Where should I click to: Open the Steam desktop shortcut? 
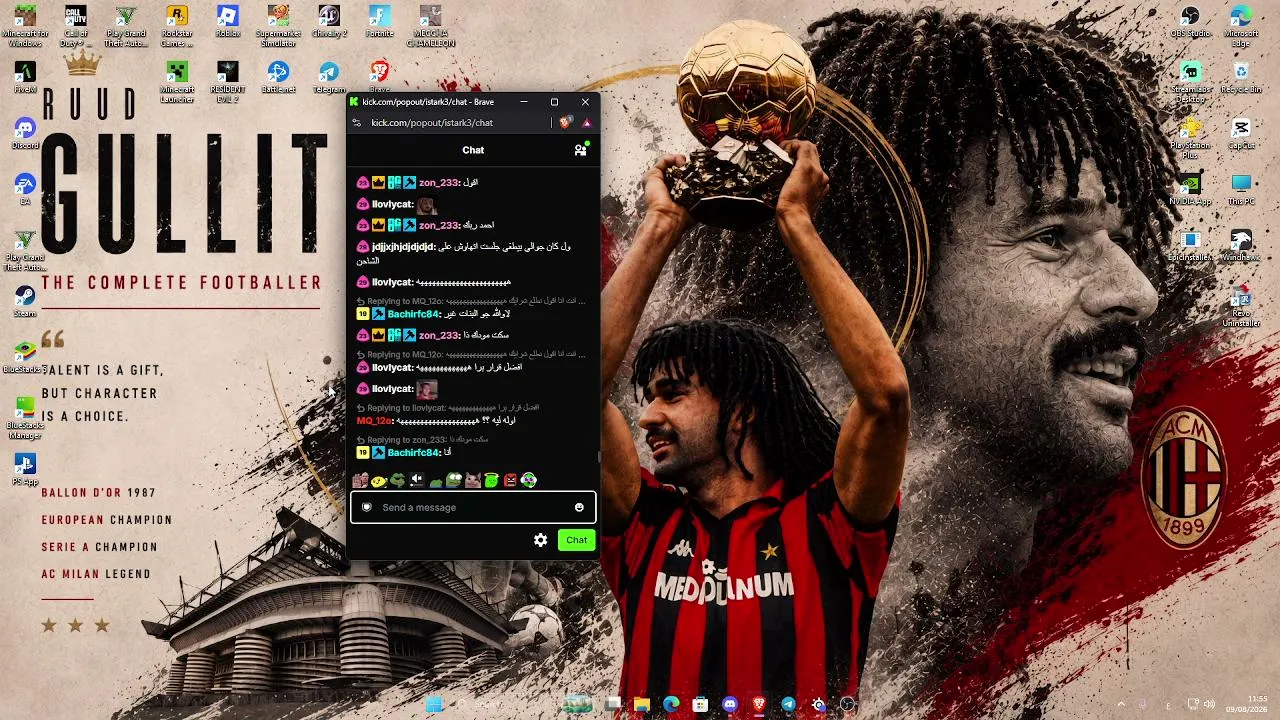tap(25, 301)
